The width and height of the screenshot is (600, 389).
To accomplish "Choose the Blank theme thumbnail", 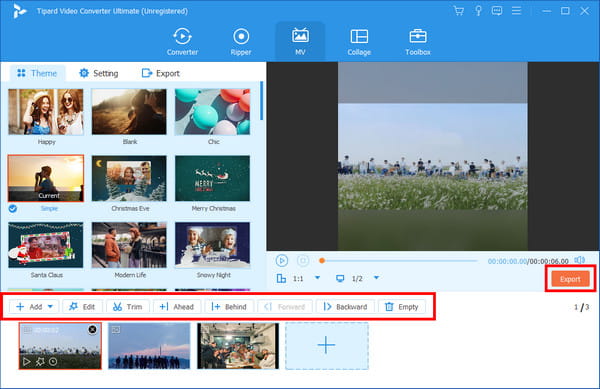I will 129,112.
